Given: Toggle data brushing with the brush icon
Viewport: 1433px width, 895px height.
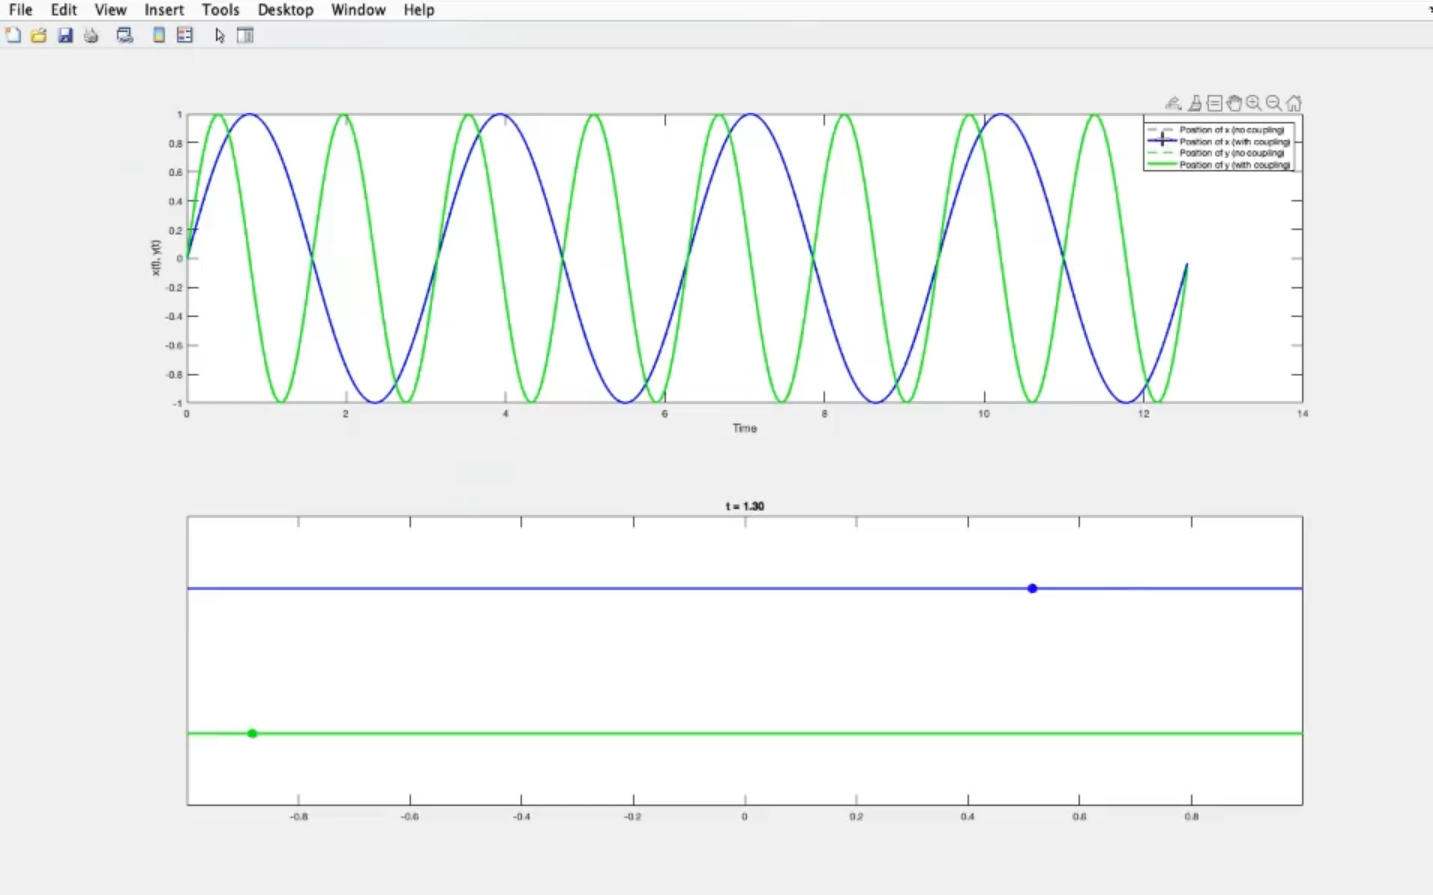Looking at the screenshot, I should tap(1194, 103).
